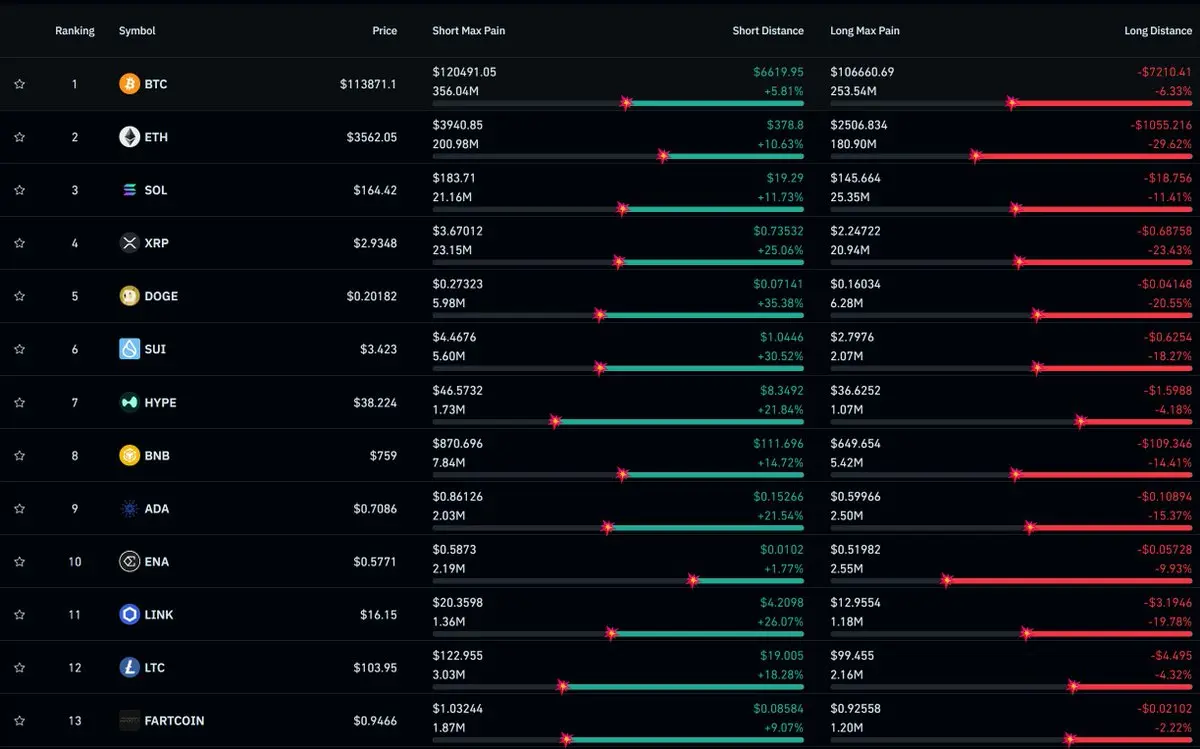The width and height of the screenshot is (1200, 749).
Task: Click BTC short volume 356.04M
Action: (455, 91)
